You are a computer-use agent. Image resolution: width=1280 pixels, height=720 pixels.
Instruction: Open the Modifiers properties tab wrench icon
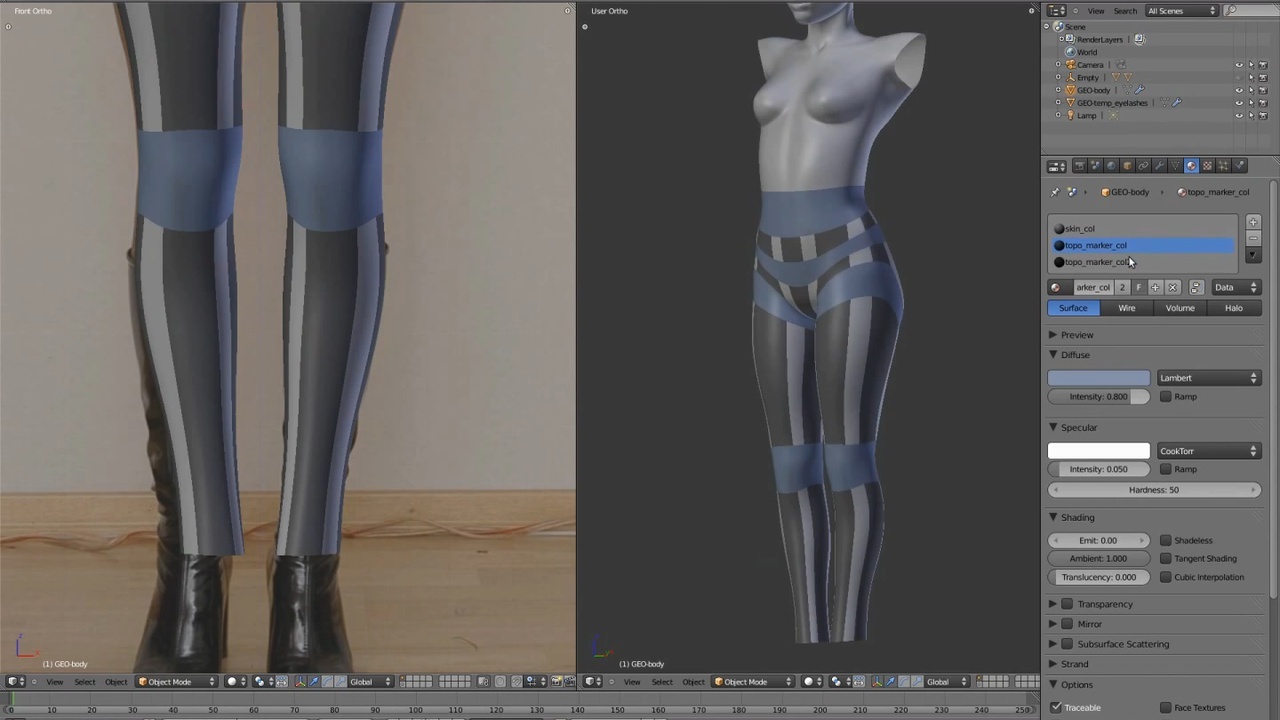(1159, 166)
